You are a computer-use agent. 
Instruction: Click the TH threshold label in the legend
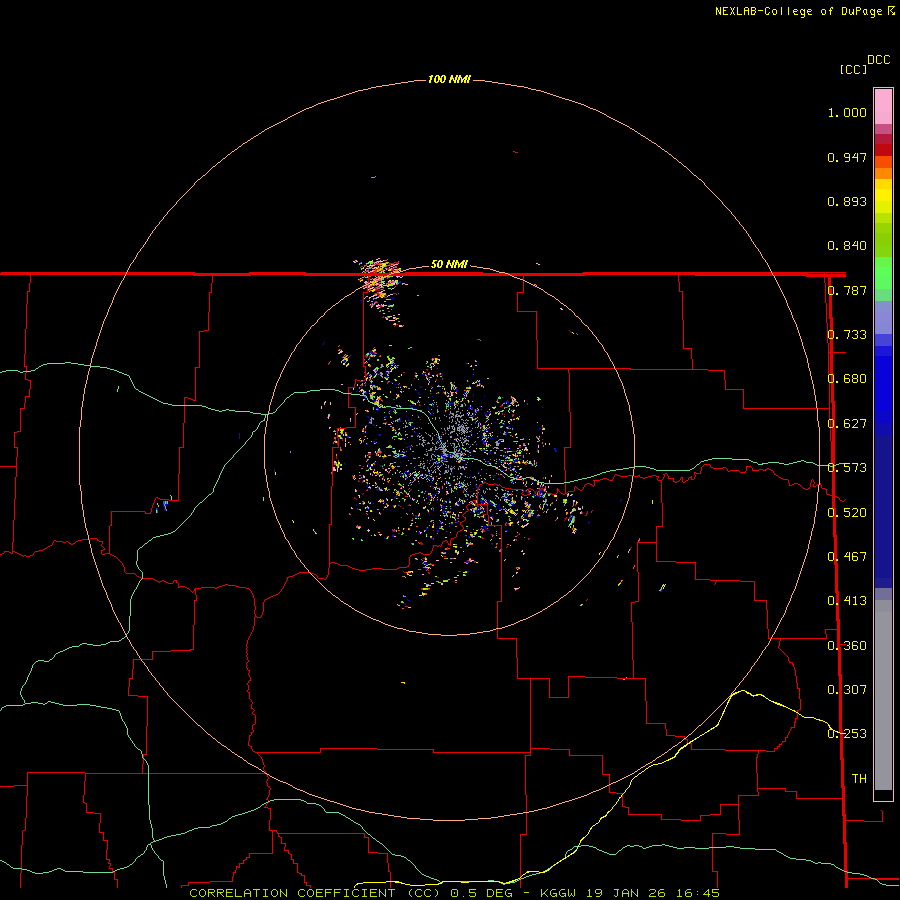(859, 779)
